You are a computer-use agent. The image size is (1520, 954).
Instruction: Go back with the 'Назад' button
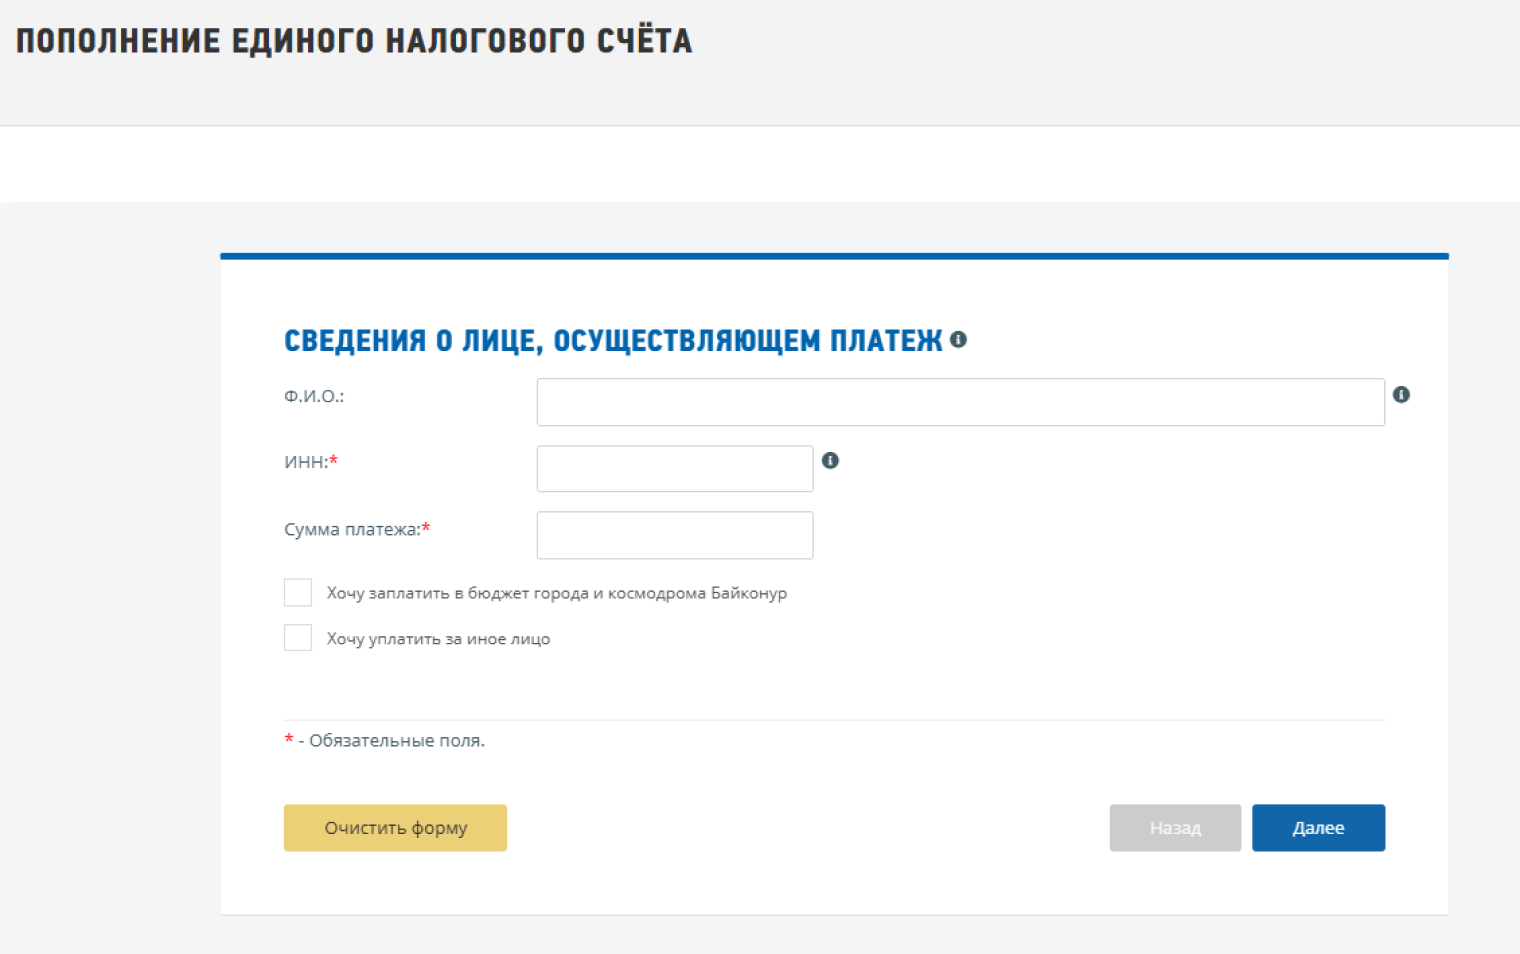tap(1175, 828)
